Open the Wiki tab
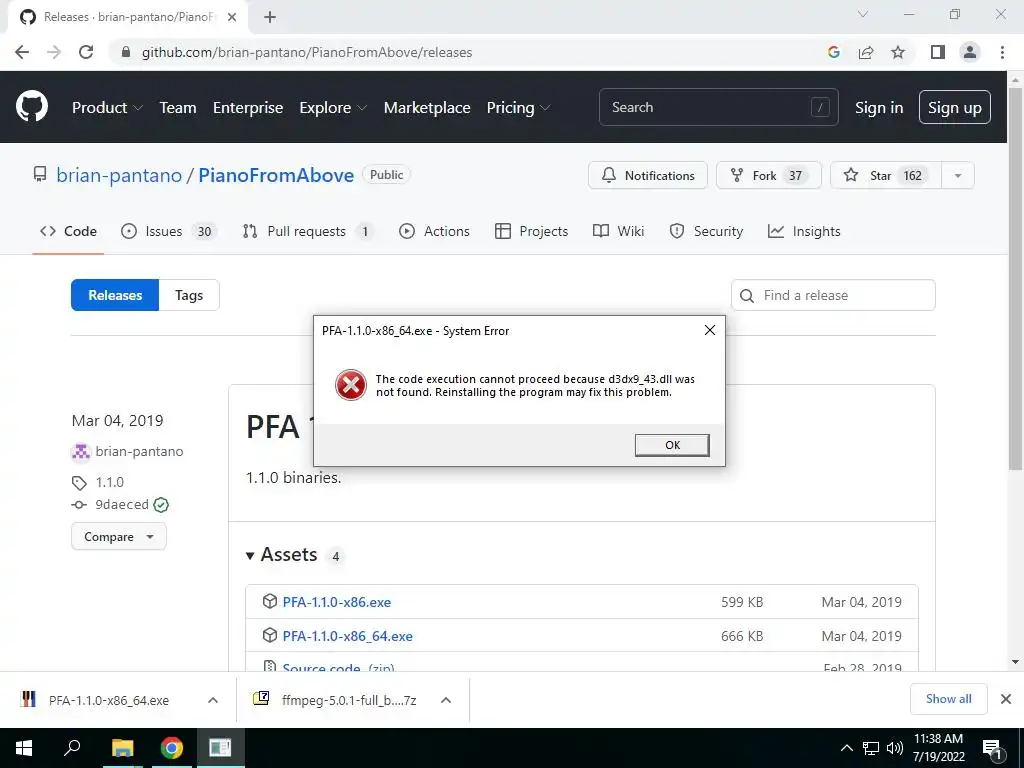 tap(618, 231)
